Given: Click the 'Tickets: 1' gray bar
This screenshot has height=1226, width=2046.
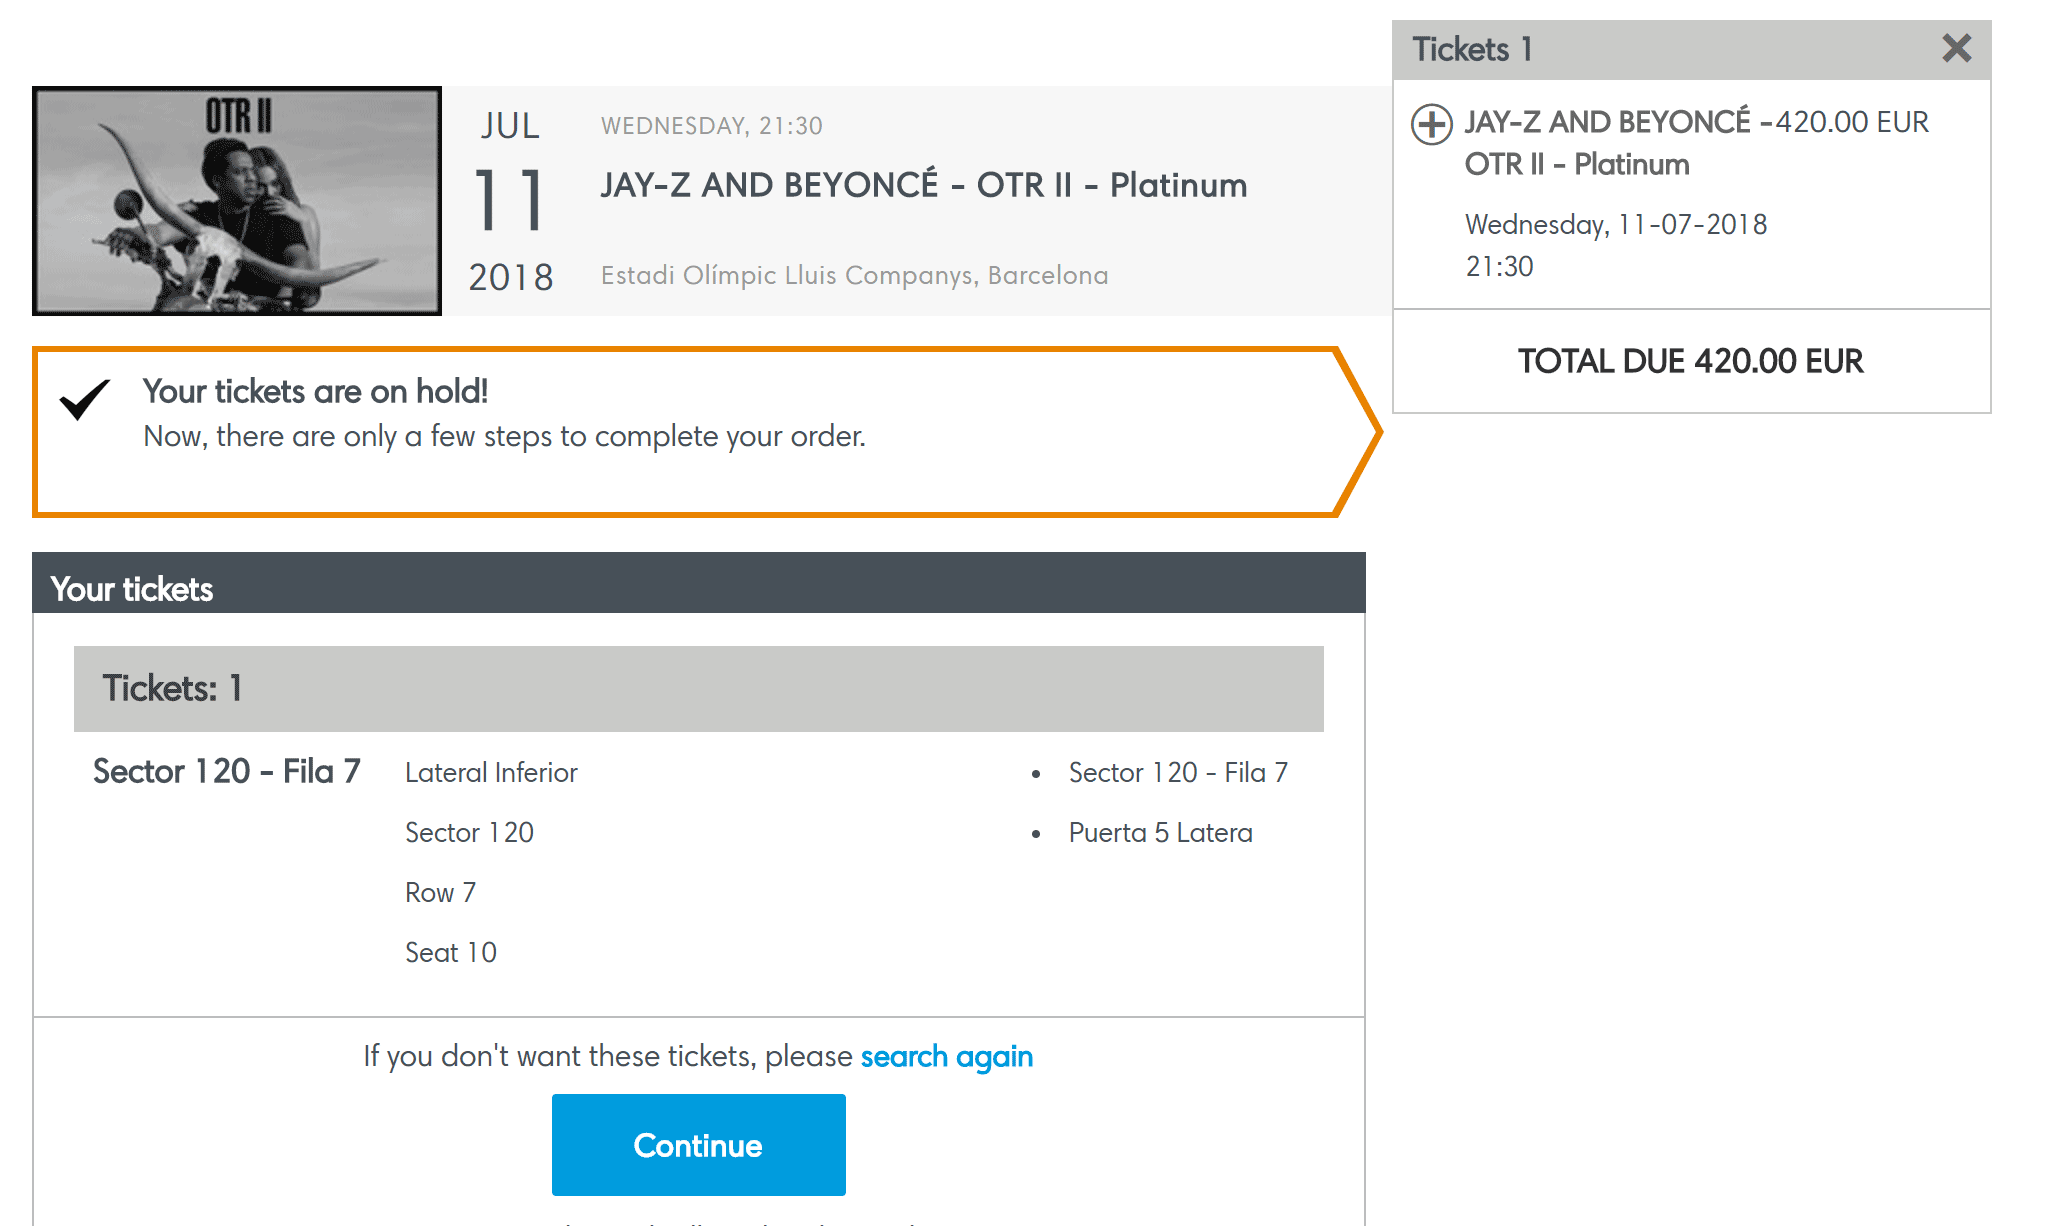Looking at the screenshot, I should point(698,688).
